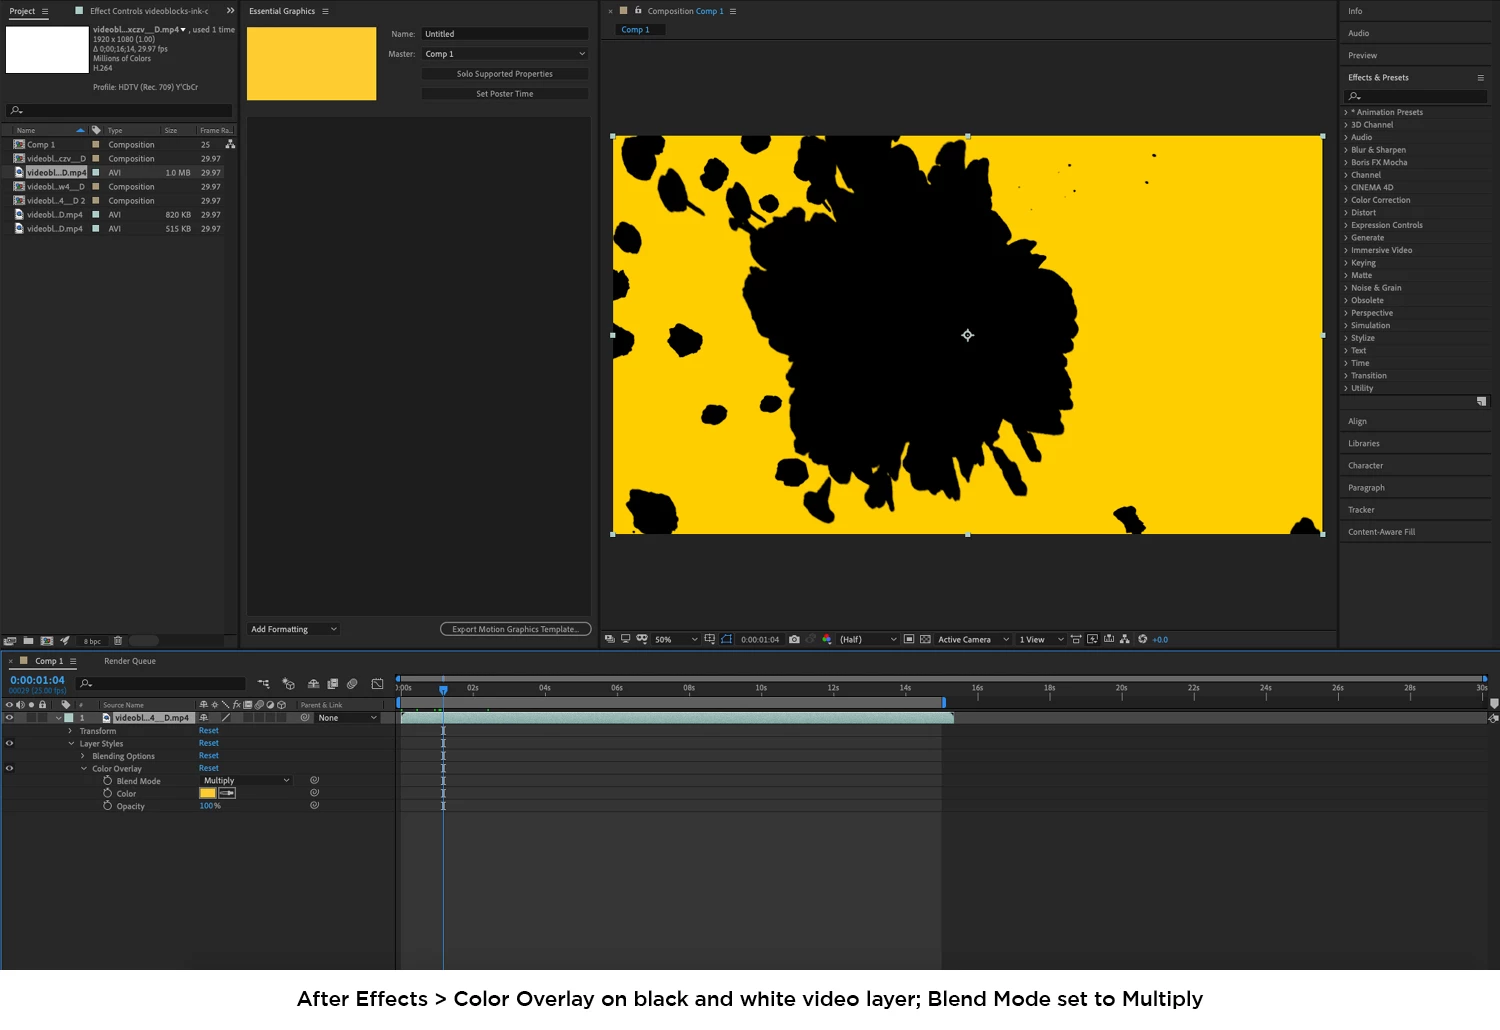
Task: Click the Interpret Footage icon in Project panel
Action: [x=10, y=641]
